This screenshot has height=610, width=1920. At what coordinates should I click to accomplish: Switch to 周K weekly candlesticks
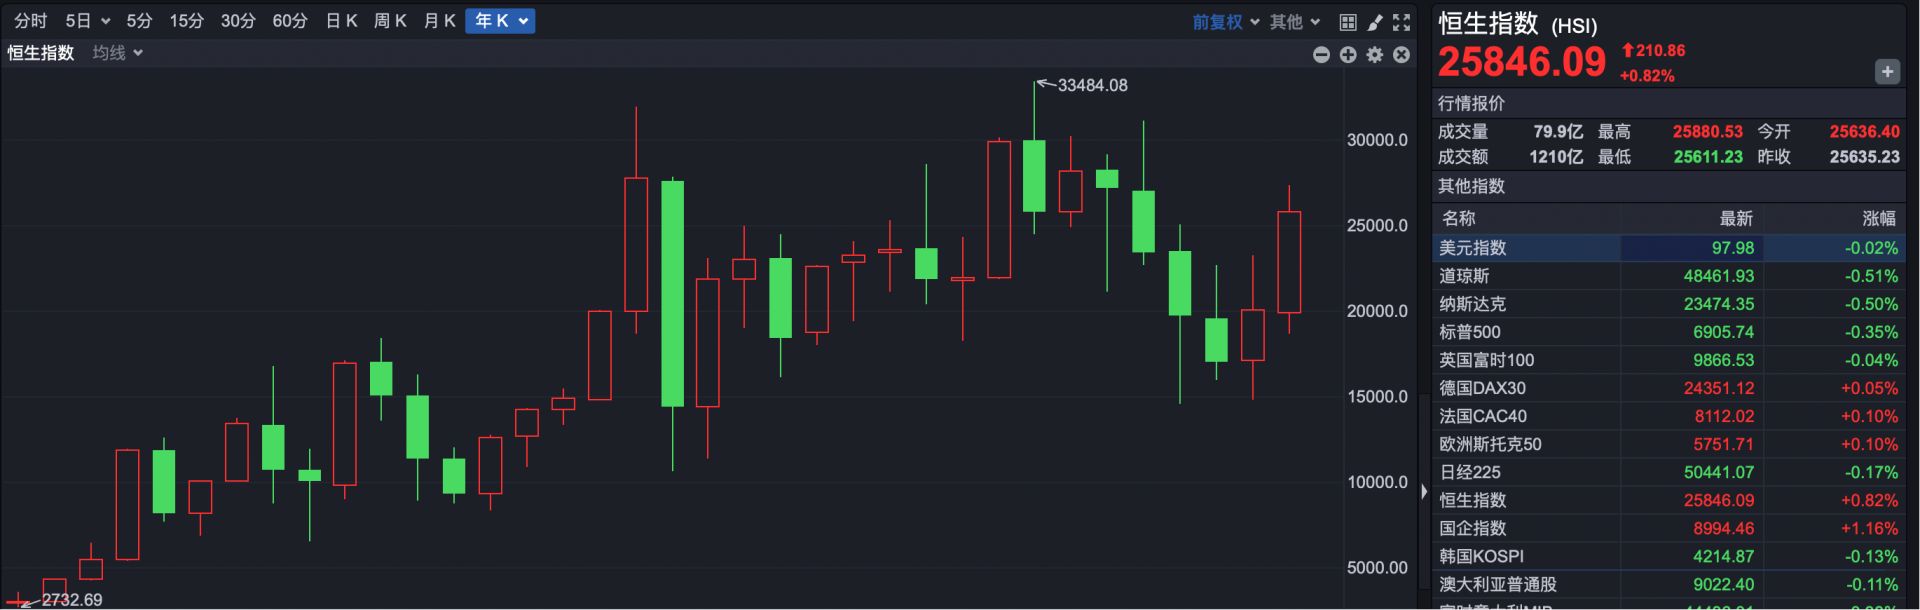(390, 21)
